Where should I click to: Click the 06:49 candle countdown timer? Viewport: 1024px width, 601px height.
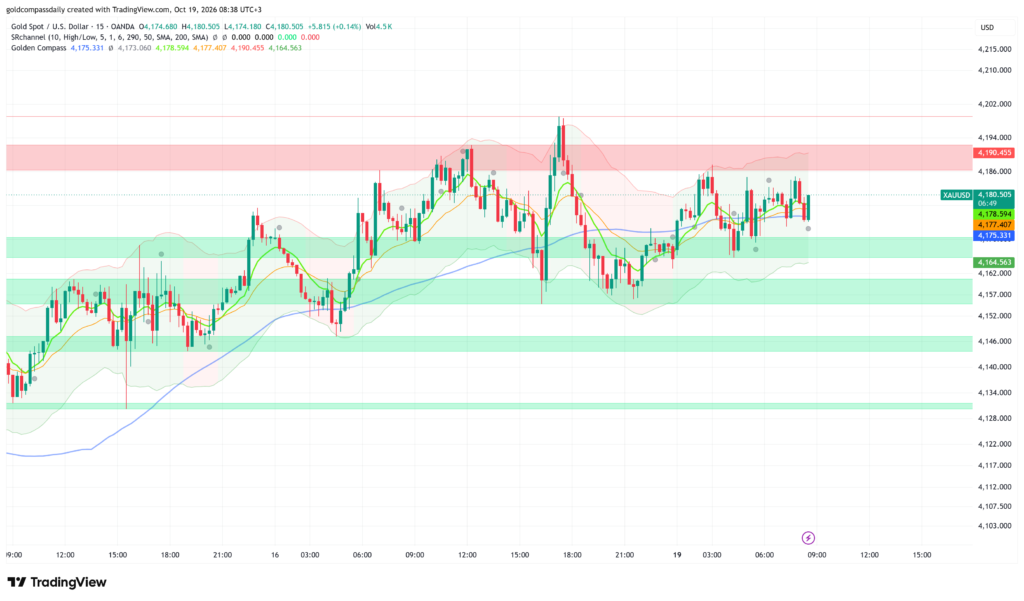(x=987, y=203)
